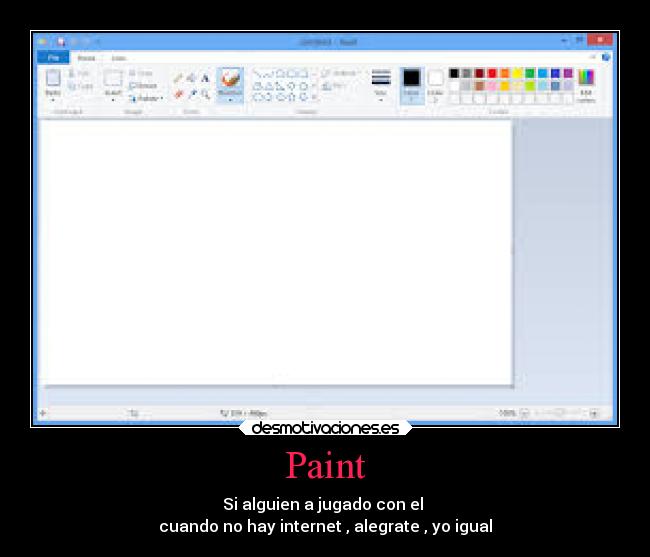Choose the Select rectangle tool
Screen dimensions: 650x557
coord(113,78)
